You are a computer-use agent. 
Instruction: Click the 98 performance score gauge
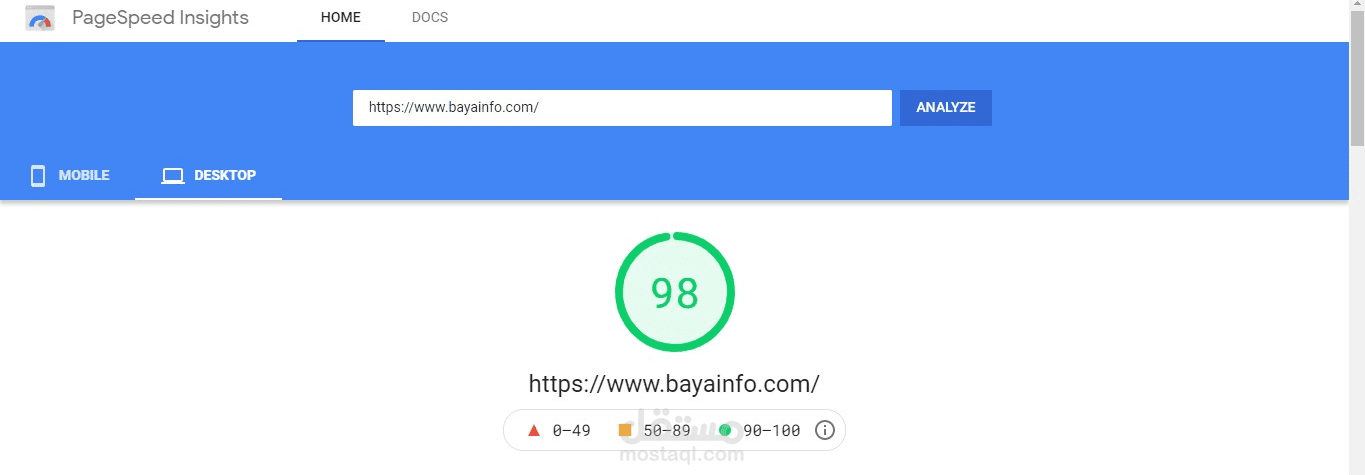[675, 292]
